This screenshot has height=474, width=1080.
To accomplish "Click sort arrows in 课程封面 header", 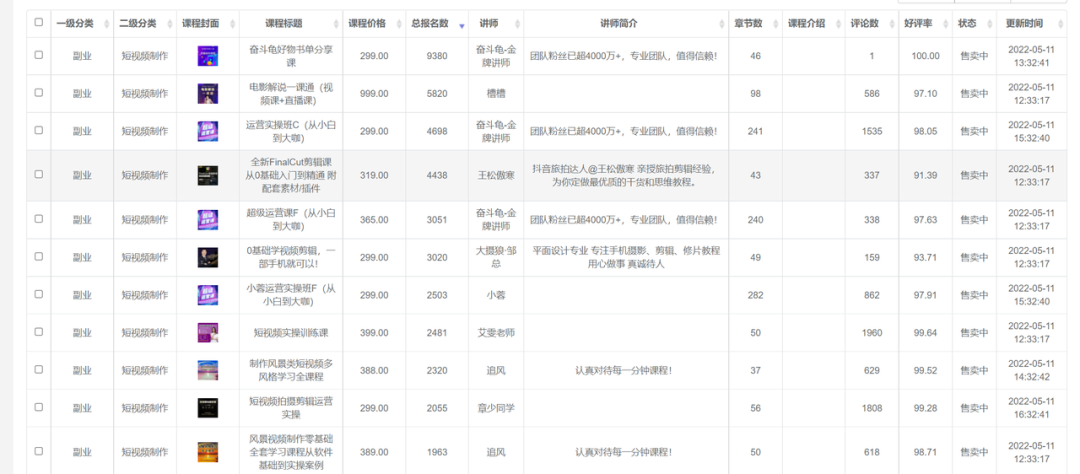I will (x=232, y=24).
